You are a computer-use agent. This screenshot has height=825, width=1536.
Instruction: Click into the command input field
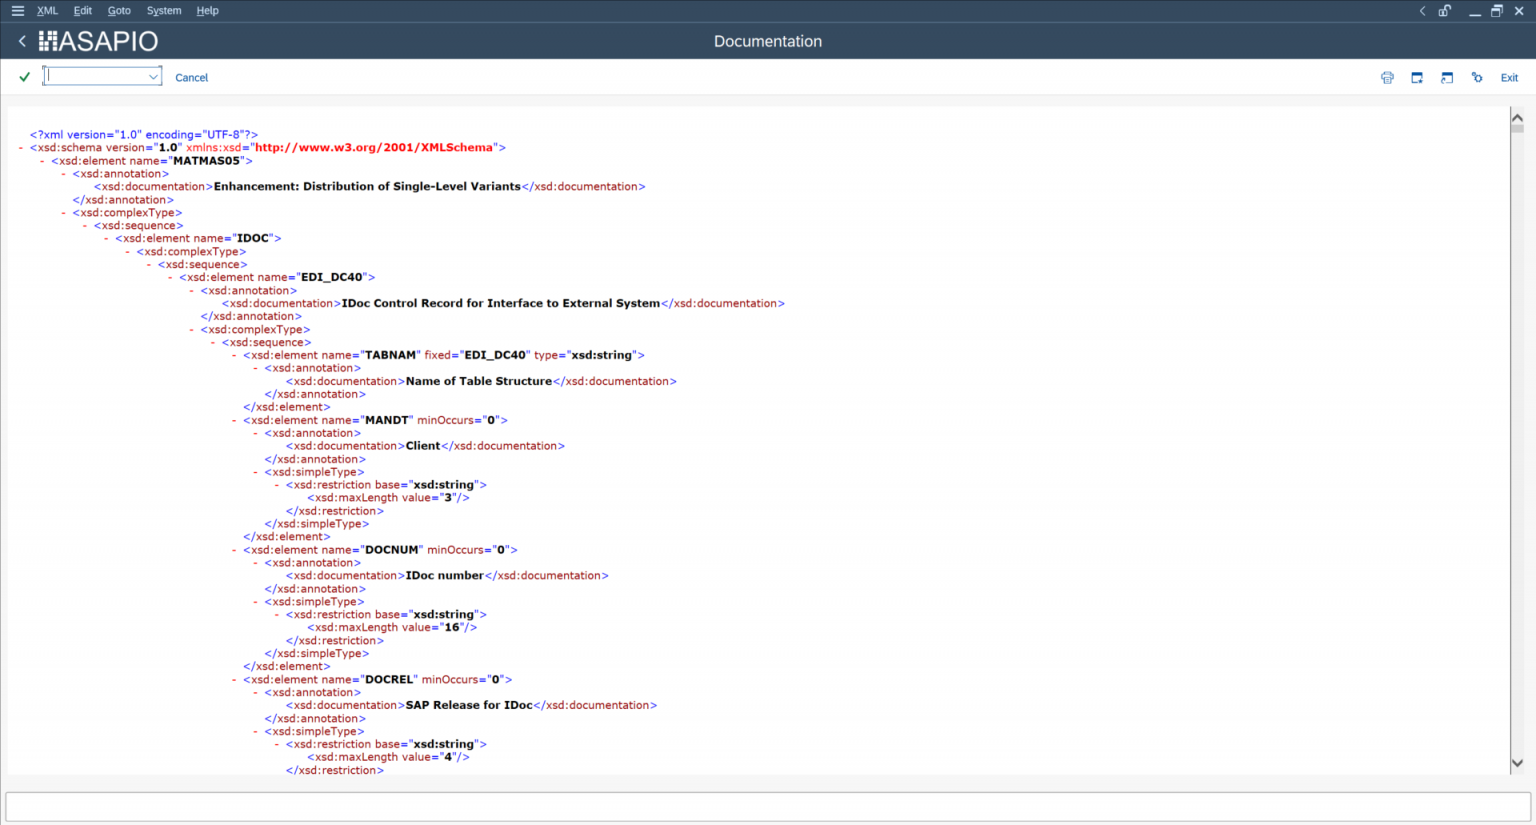click(97, 77)
